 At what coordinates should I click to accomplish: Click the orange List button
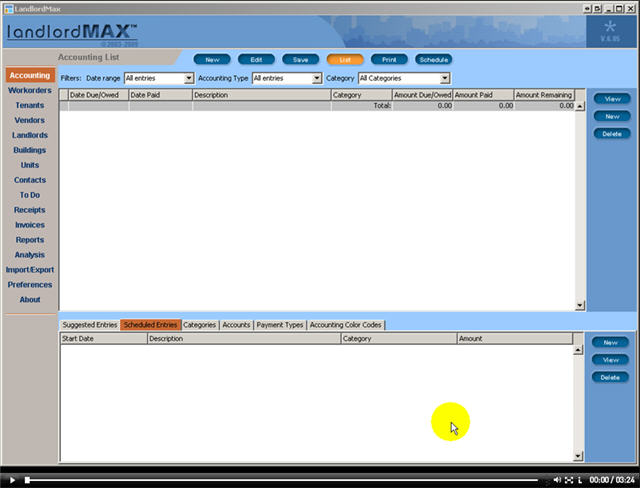pos(345,60)
